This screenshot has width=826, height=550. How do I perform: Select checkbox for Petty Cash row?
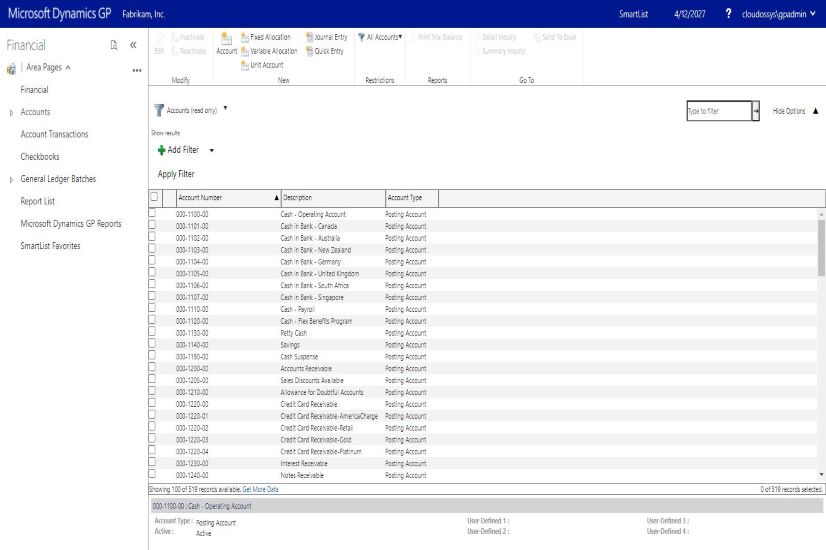pyautogui.click(x=152, y=331)
